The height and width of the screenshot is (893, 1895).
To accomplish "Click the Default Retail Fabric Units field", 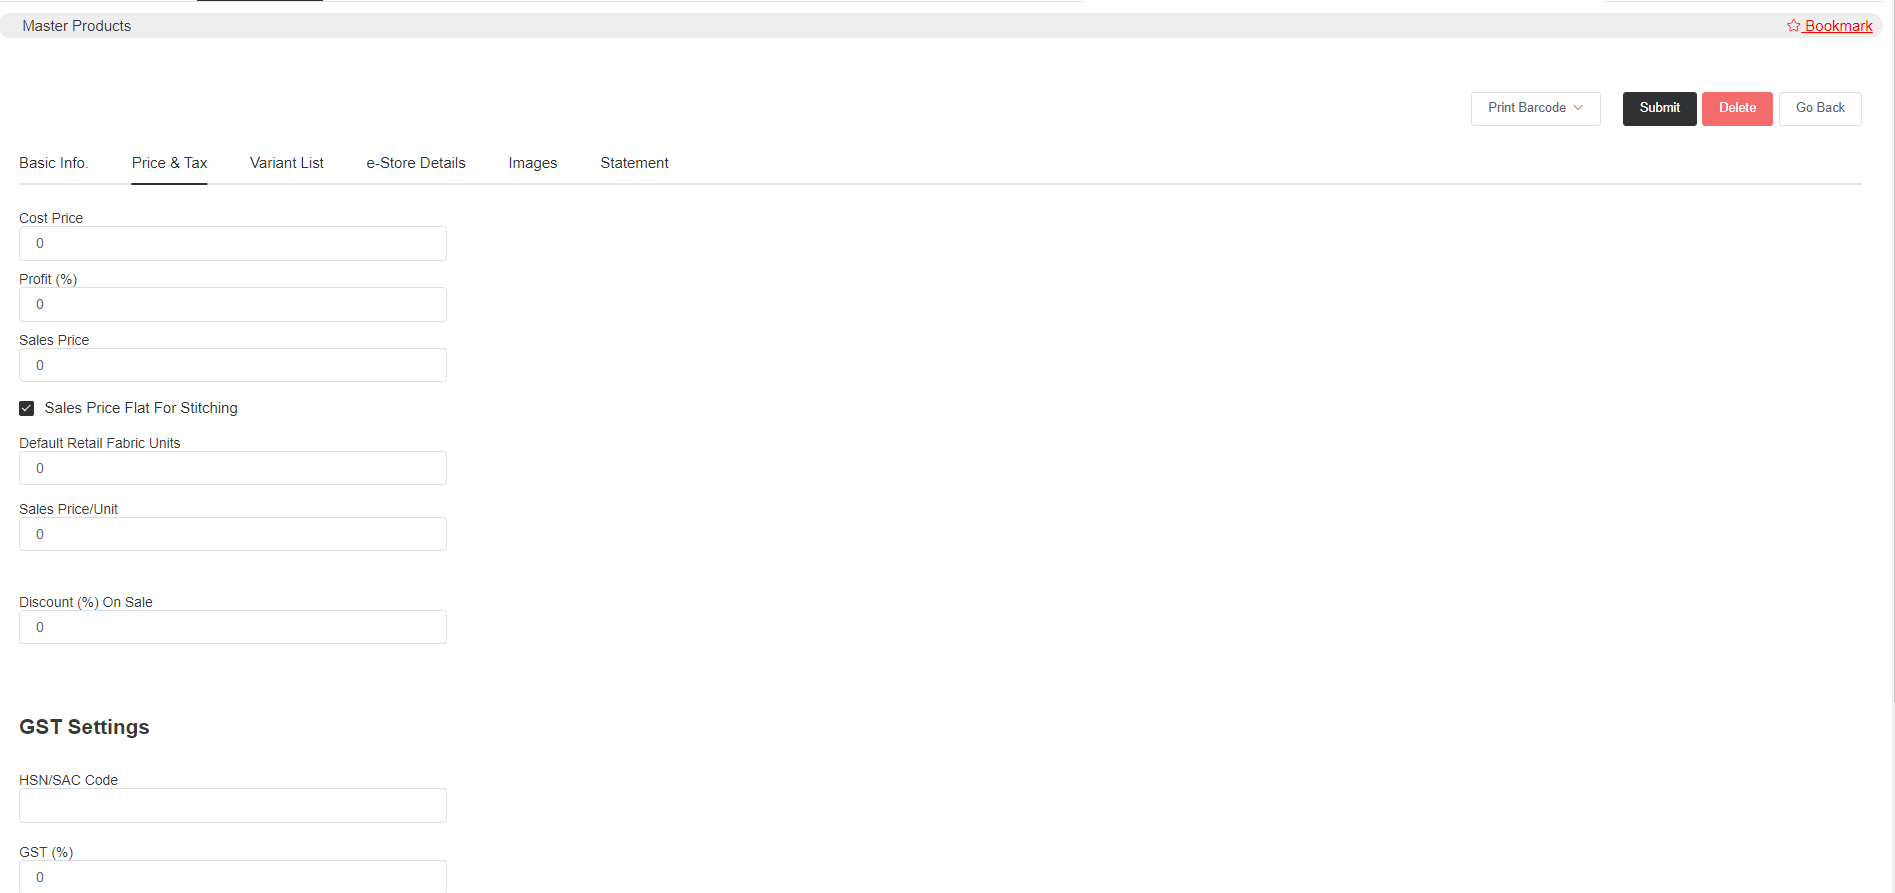I will 232,469.
